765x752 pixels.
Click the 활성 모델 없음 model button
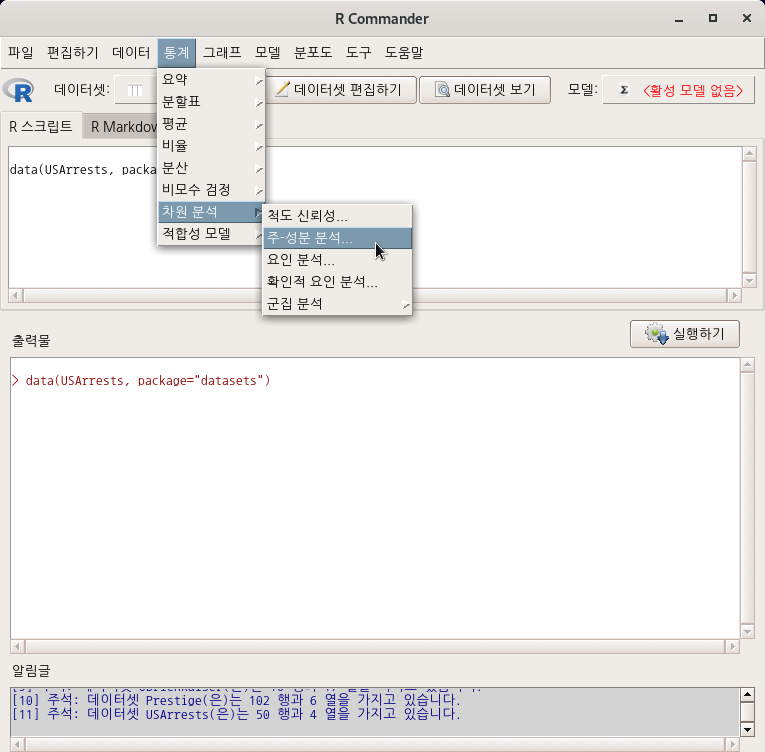(679, 90)
